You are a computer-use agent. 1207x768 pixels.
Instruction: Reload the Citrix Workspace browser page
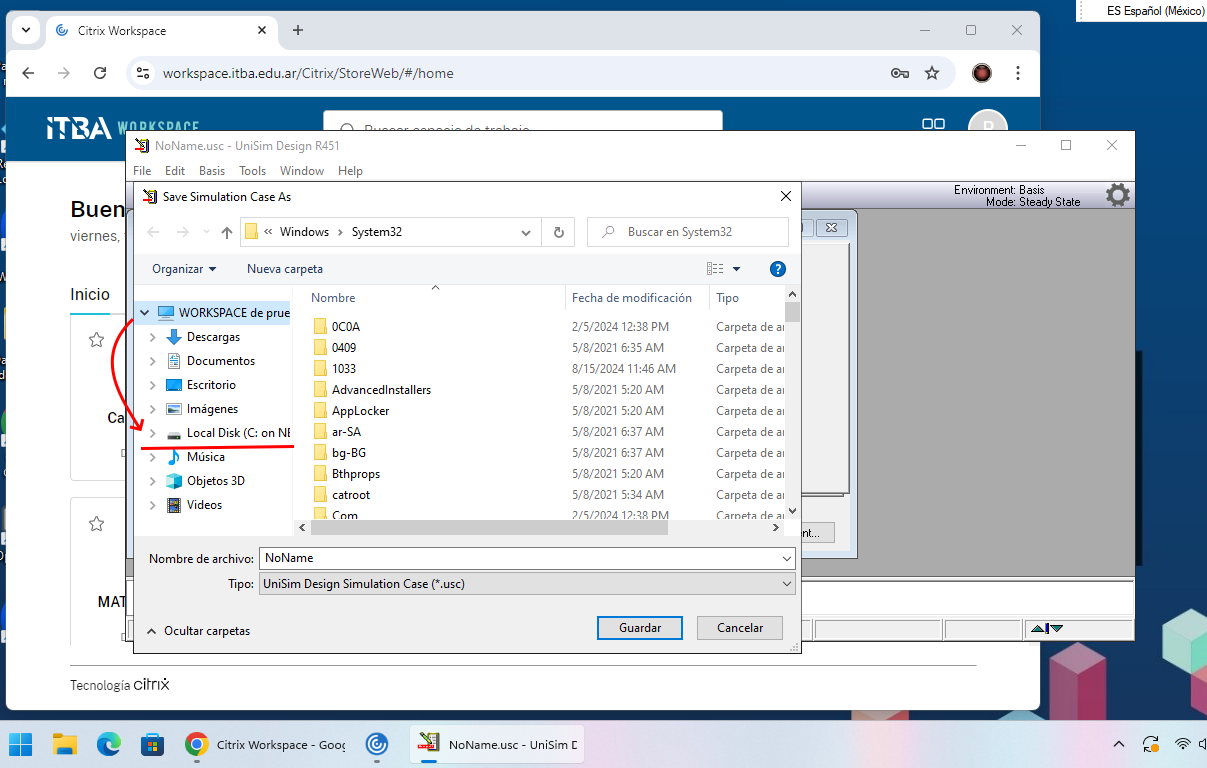click(x=100, y=73)
